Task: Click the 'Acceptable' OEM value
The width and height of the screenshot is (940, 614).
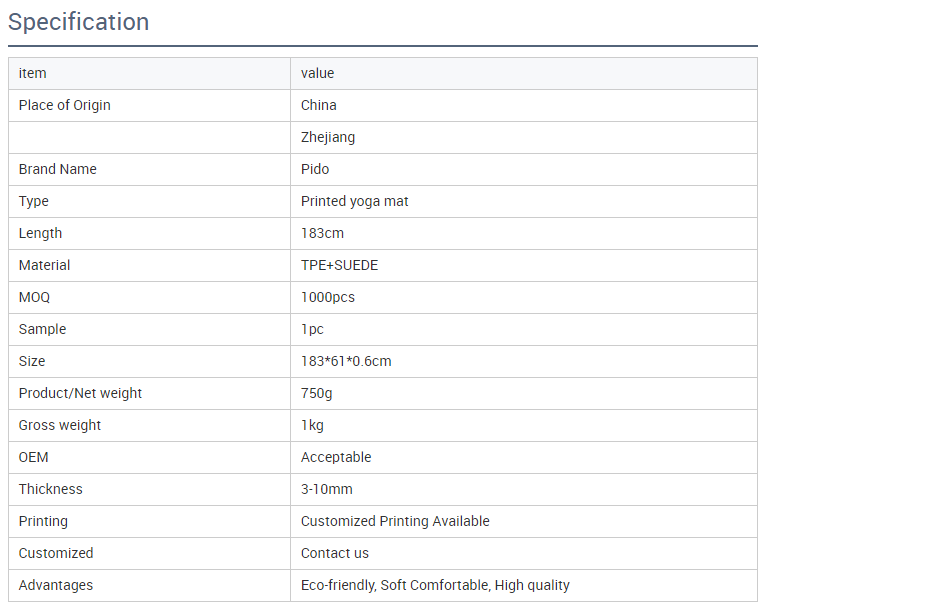Action: (x=336, y=457)
